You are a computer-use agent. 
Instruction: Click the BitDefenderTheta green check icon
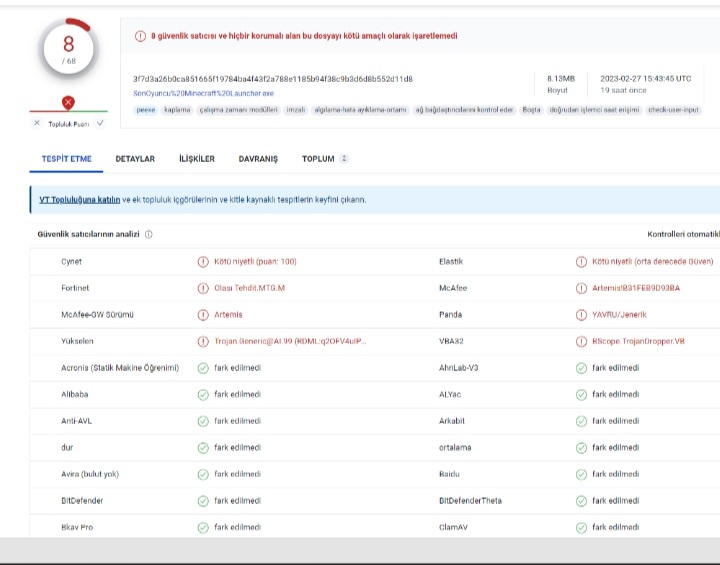coord(581,501)
